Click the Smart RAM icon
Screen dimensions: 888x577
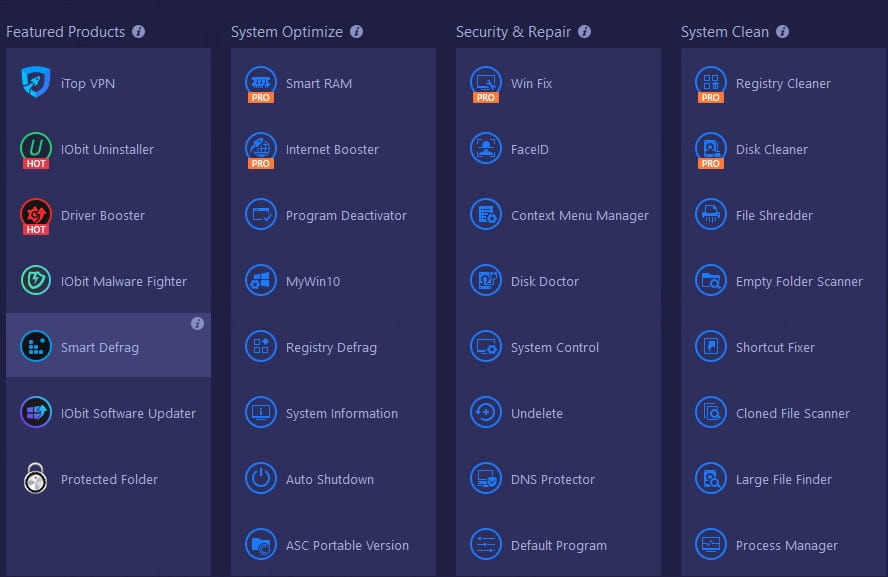(x=261, y=83)
